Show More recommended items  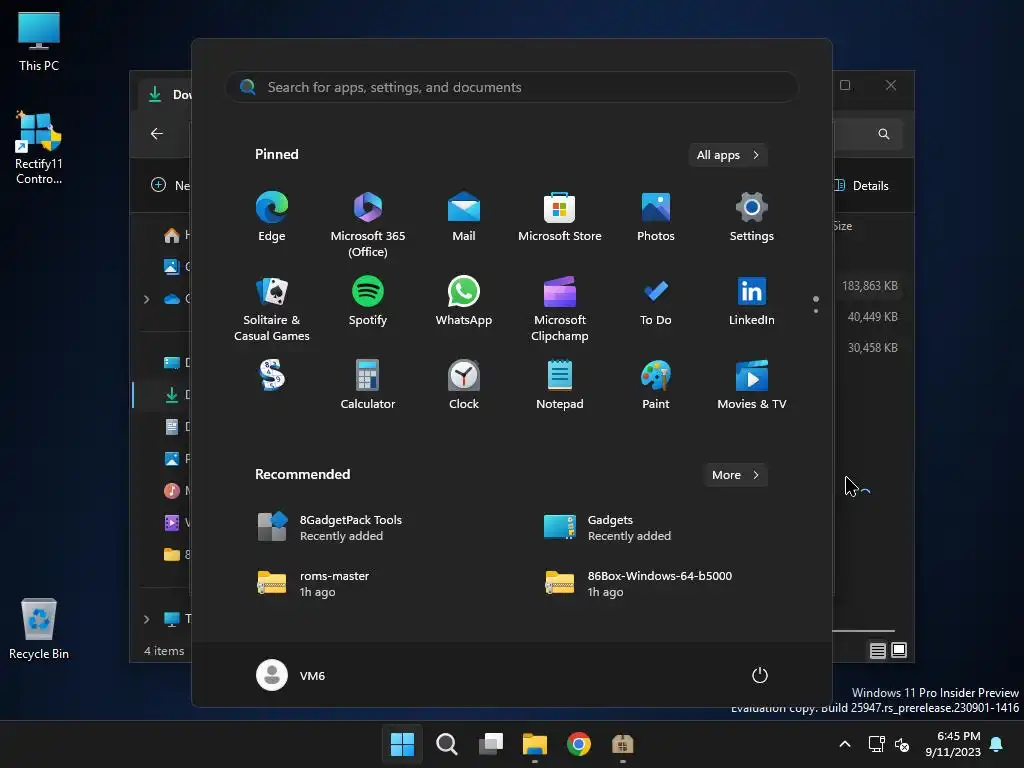click(x=735, y=475)
